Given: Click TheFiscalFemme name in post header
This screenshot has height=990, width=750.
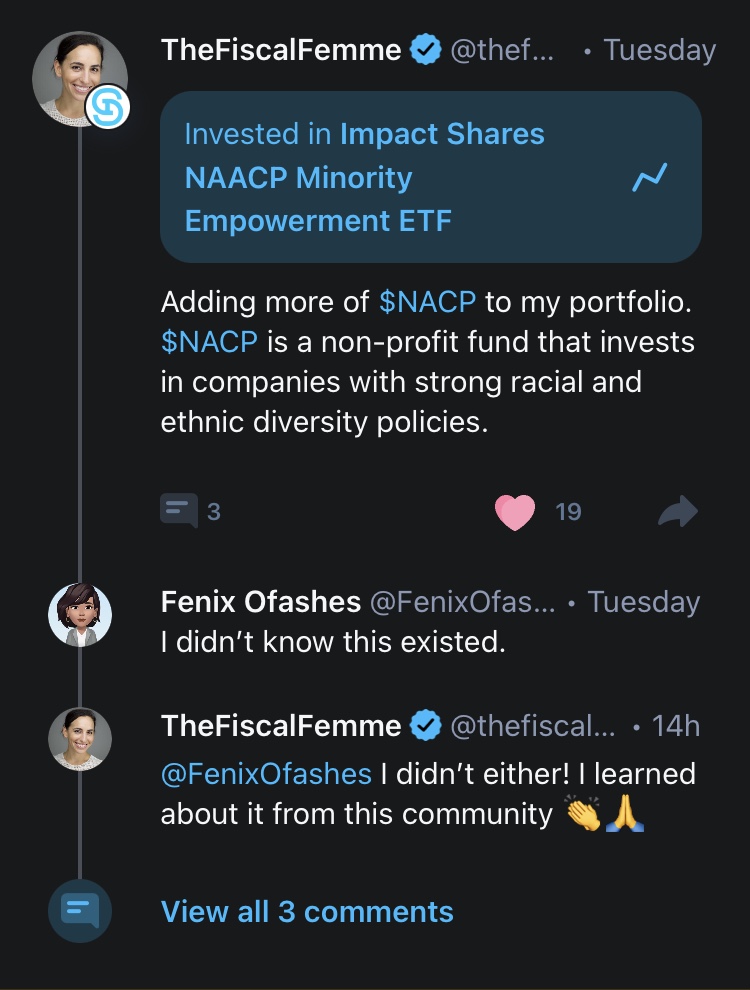Looking at the screenshot, I should coord(281,50).
